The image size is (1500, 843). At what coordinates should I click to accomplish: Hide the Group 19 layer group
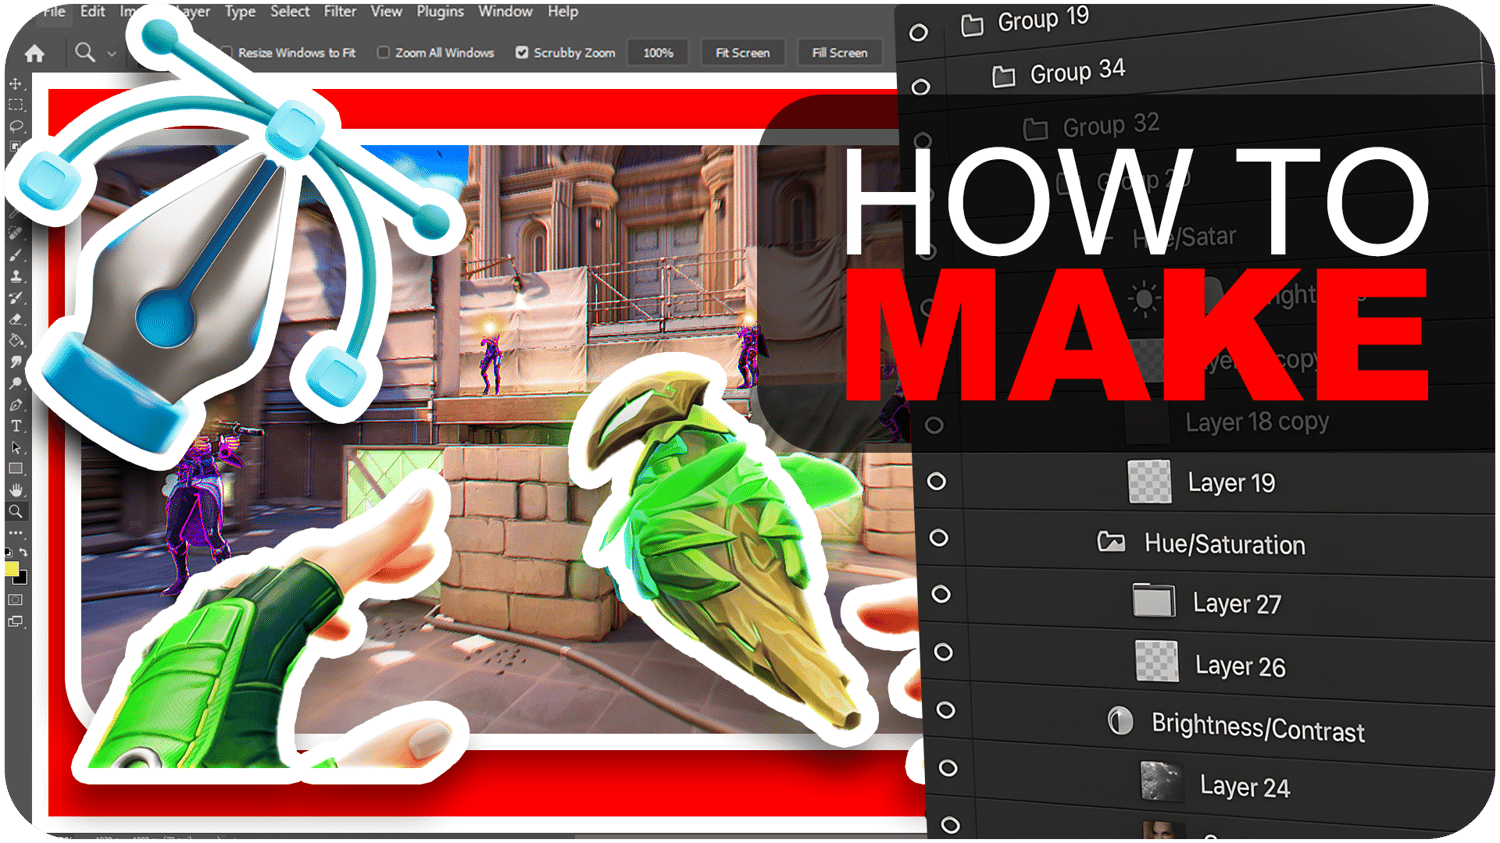(x=919, y=33)
